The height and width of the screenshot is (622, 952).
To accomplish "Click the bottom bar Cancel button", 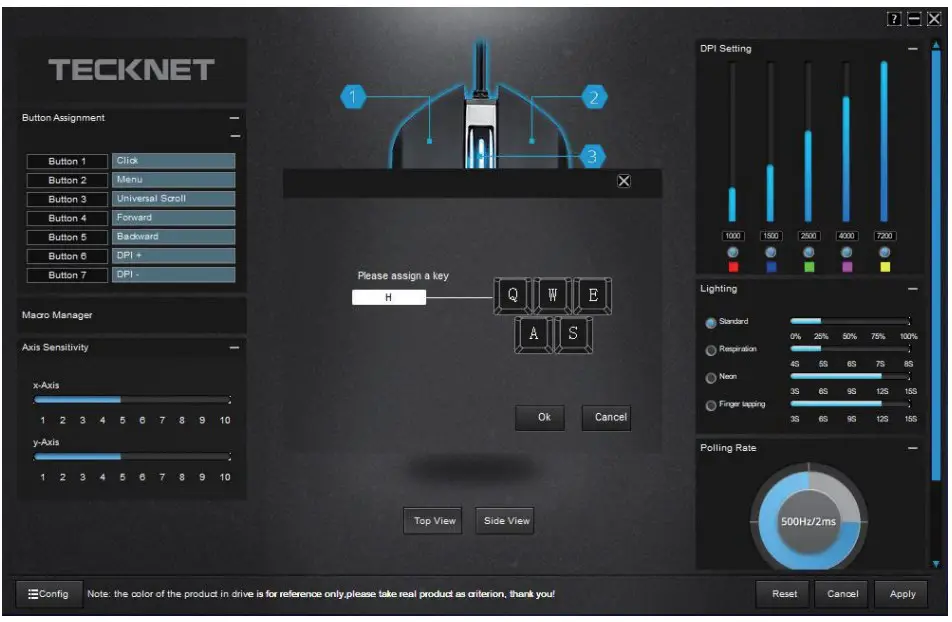I will click(843, 593).
